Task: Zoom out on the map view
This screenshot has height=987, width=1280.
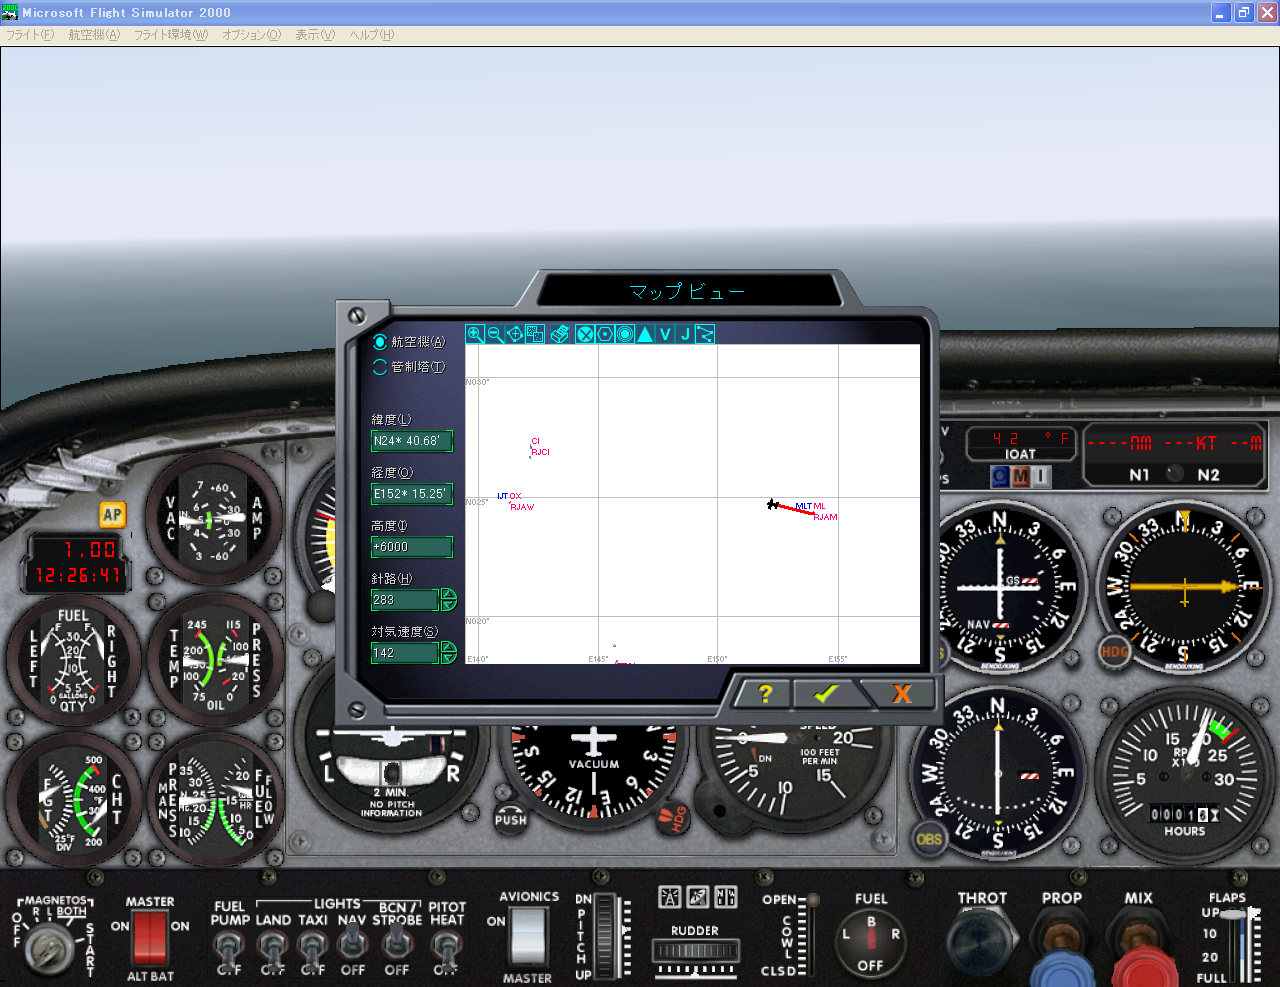Action: click(495, 334)
